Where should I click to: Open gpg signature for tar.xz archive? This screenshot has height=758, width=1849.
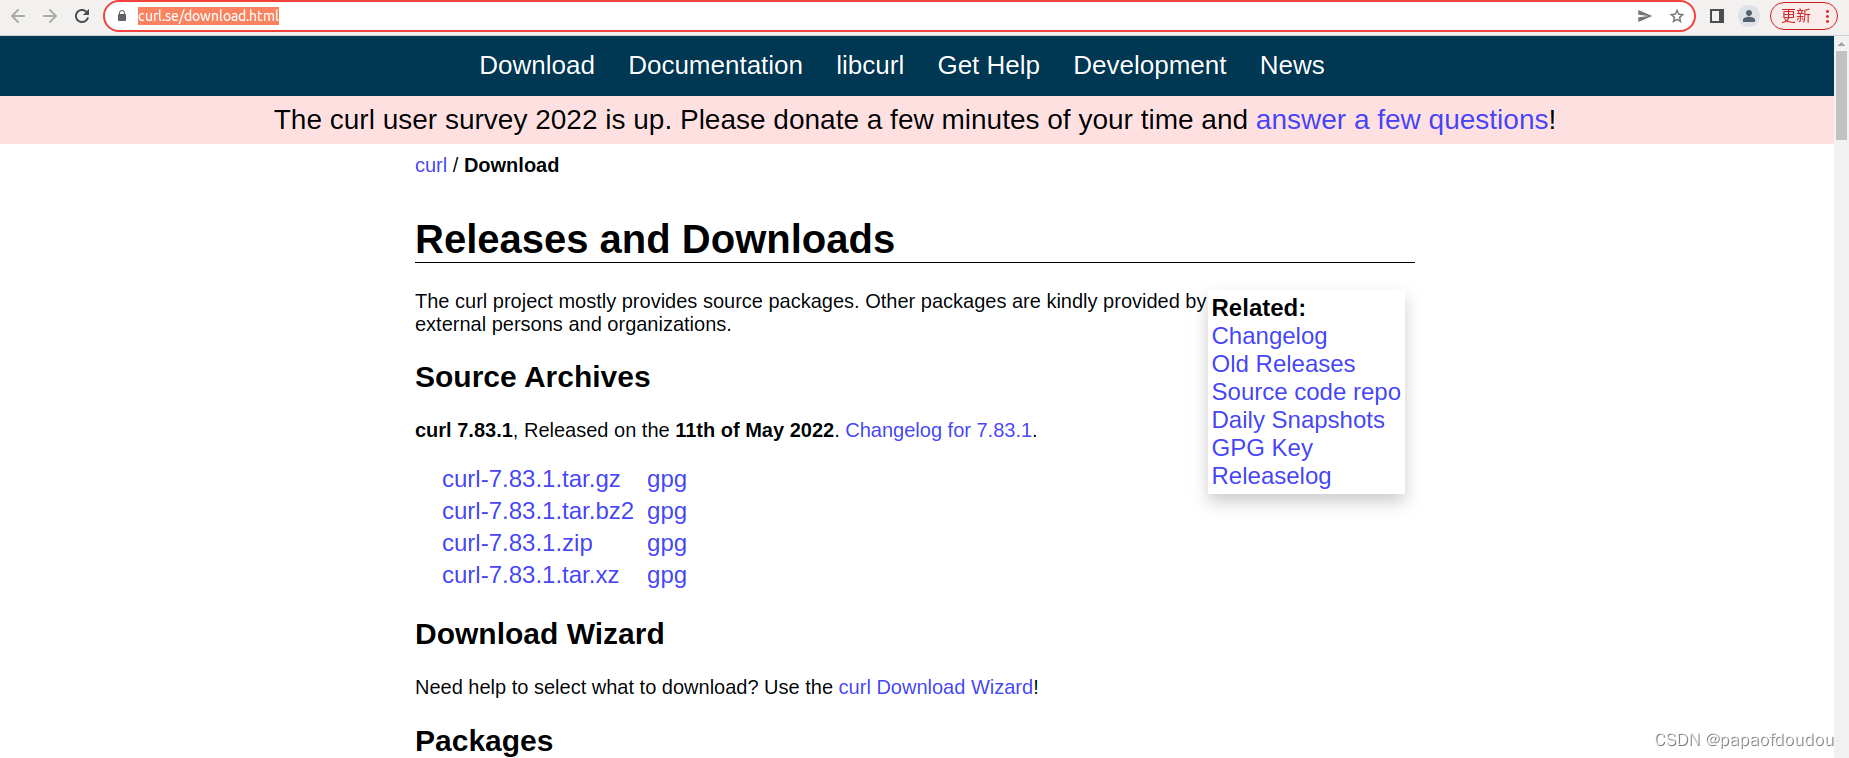[667, 576]
